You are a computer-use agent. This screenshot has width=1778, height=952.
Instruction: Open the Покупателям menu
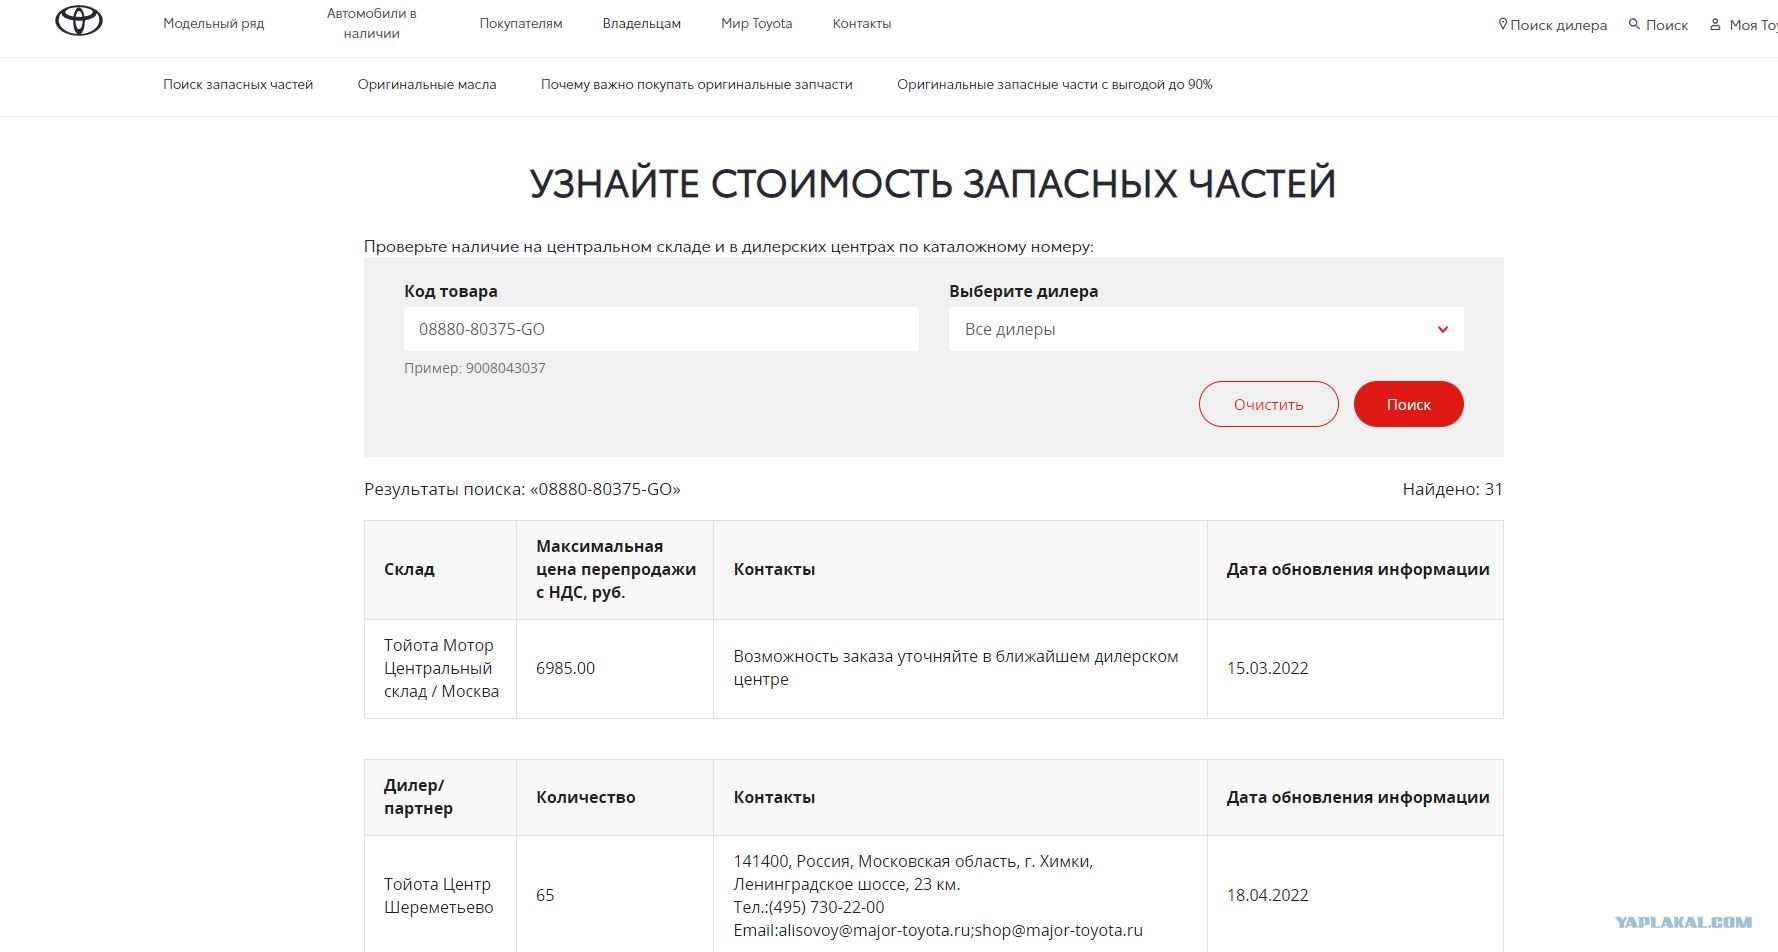click(x=521, y=23)
